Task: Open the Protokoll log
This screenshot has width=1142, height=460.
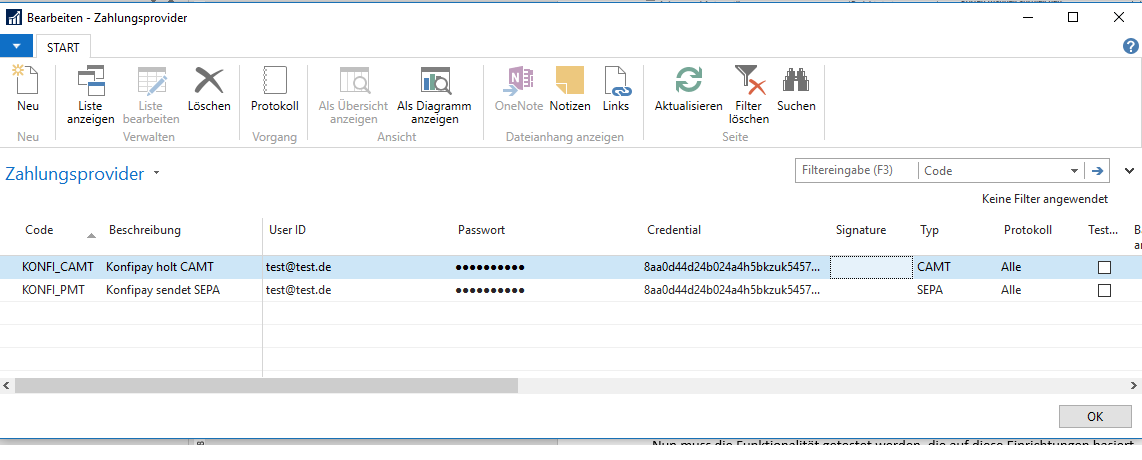Action: (x=275, y=90)
